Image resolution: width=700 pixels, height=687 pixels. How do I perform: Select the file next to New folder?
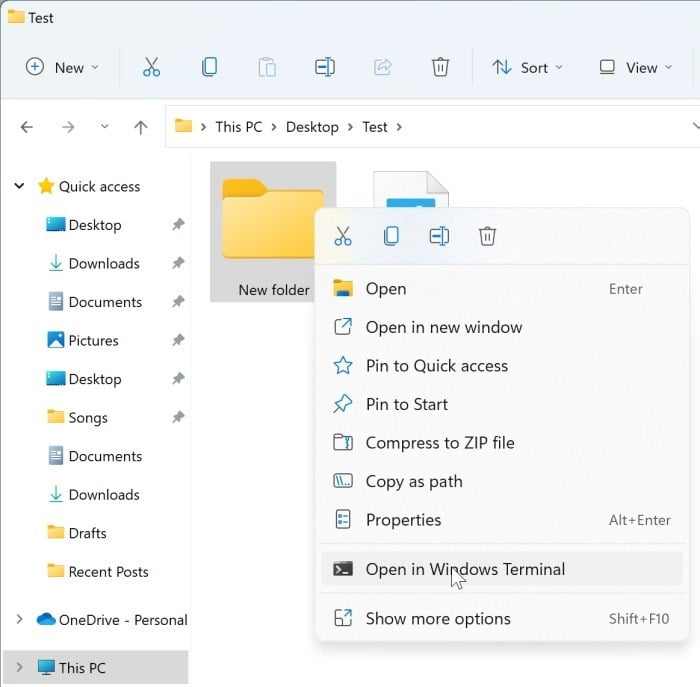pos(411,189)
